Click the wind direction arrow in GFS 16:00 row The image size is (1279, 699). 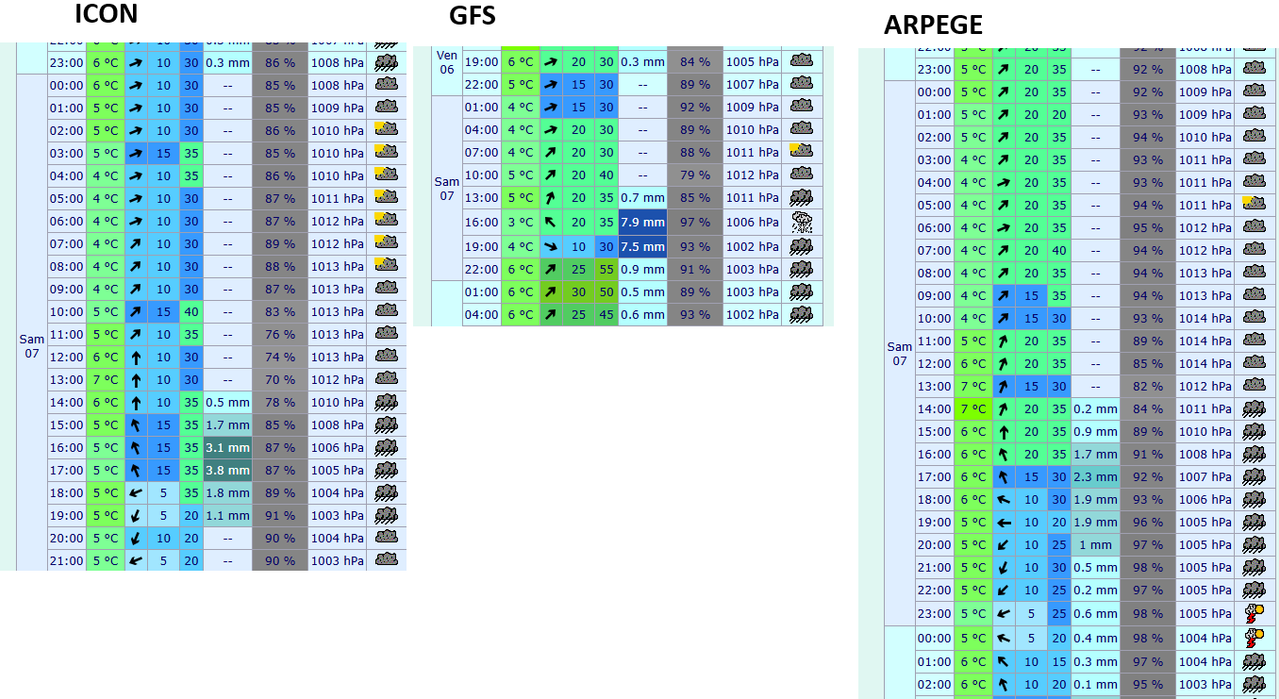pyautogui.click(x=550, y=222)
